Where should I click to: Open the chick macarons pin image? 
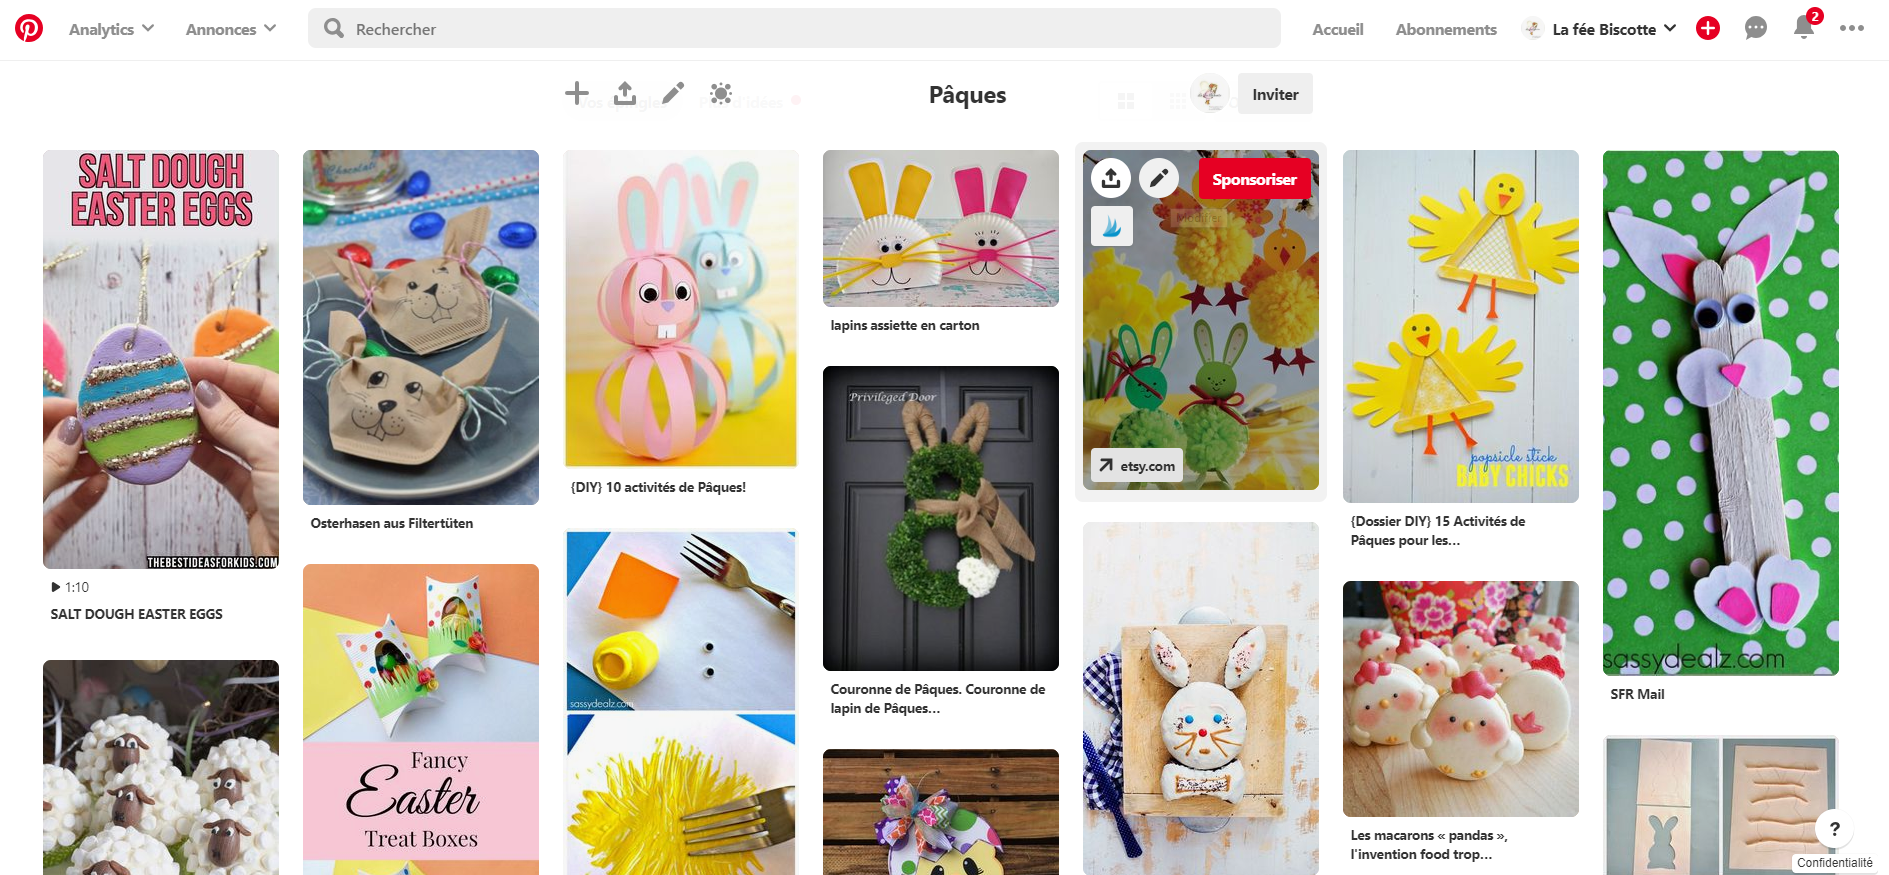coord(1461,699)
